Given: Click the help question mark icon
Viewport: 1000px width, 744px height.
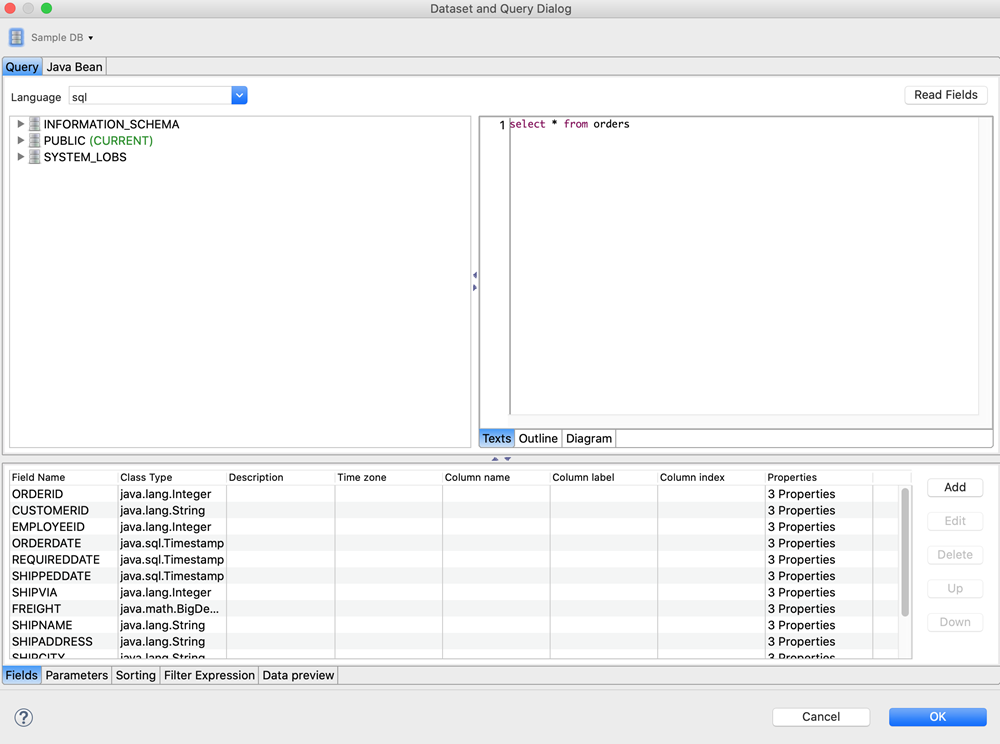Looking at the screenshot, I should click(24, 718).
